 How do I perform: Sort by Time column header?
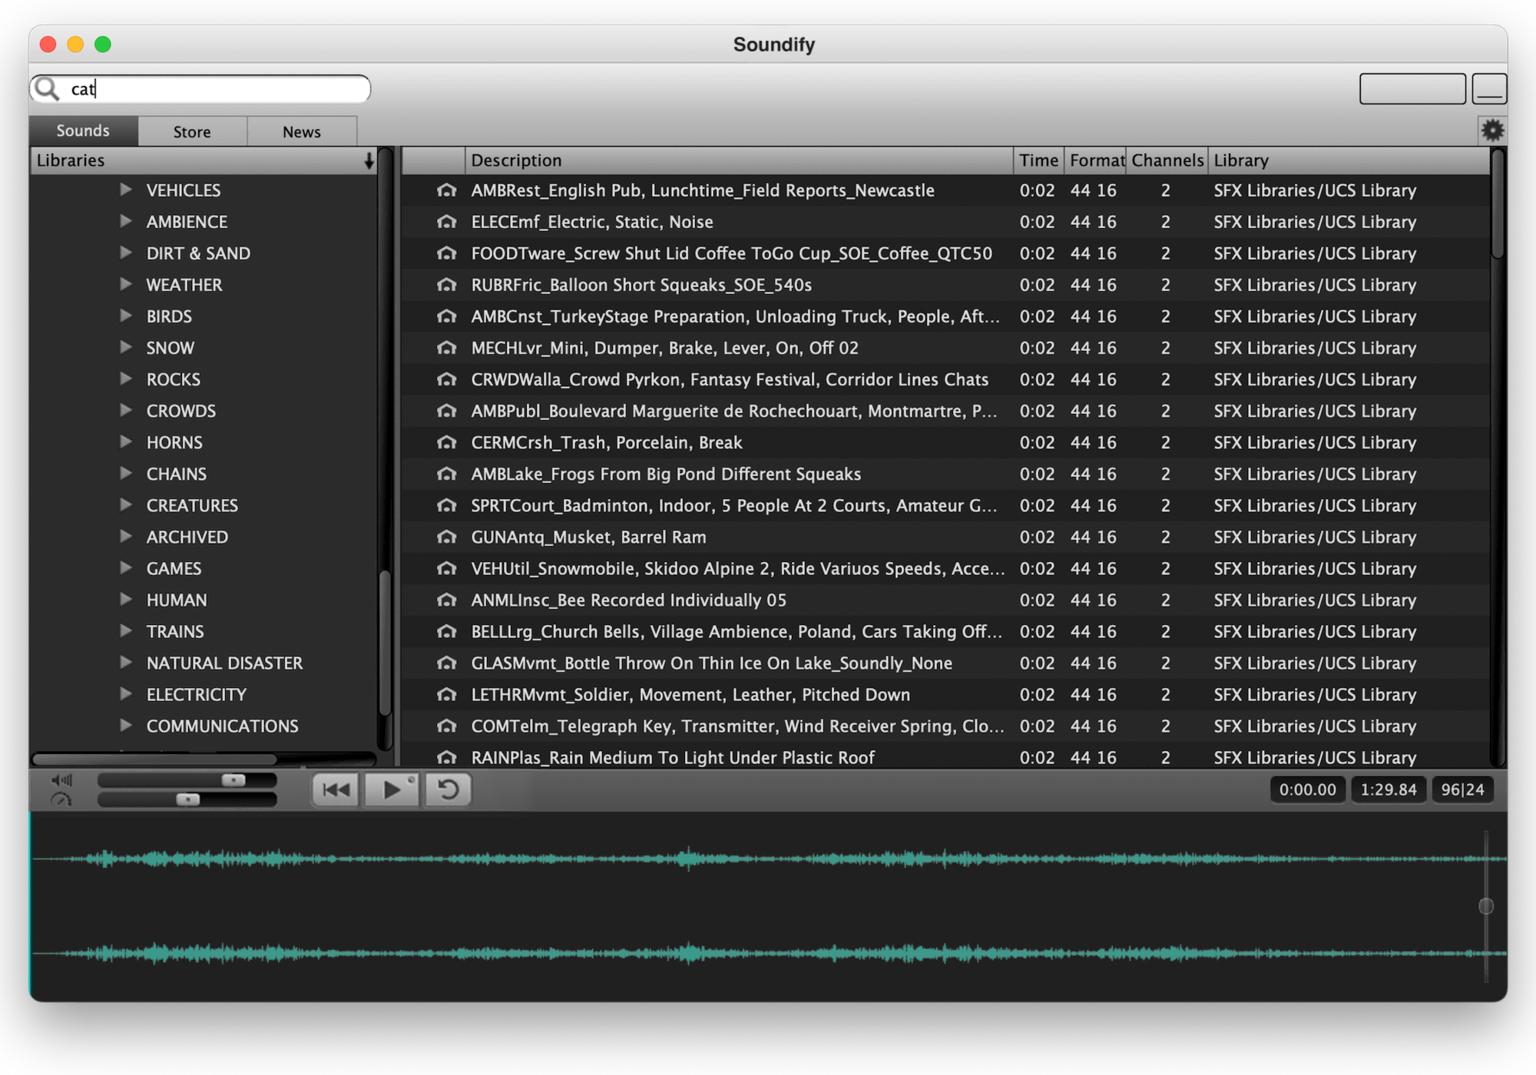pyautogui.click(x=1038, y=160)
